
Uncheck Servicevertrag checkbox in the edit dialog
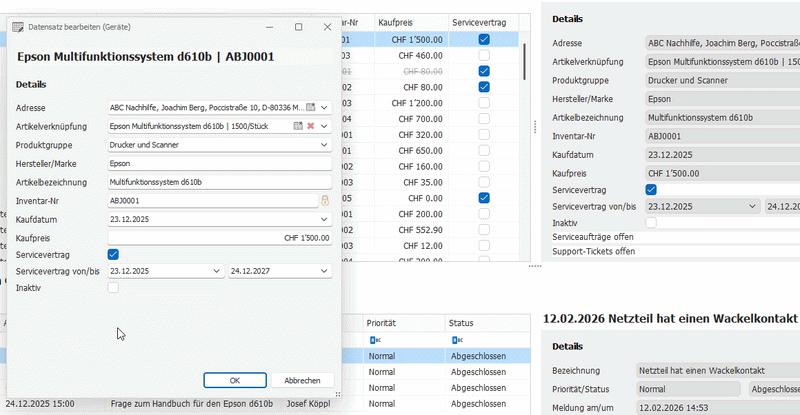click(x=113, y=254)
